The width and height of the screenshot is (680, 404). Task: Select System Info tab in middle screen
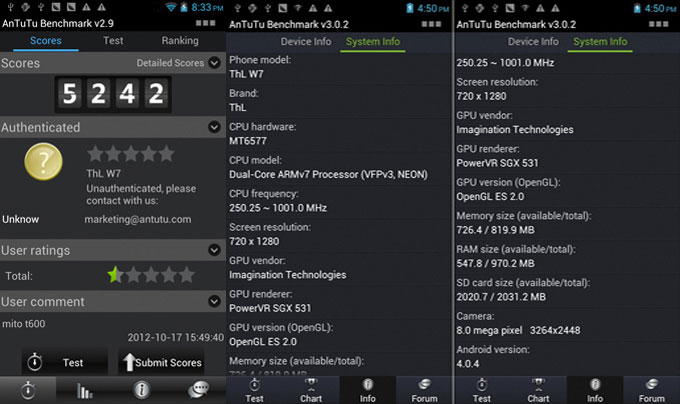pos(373,42)
